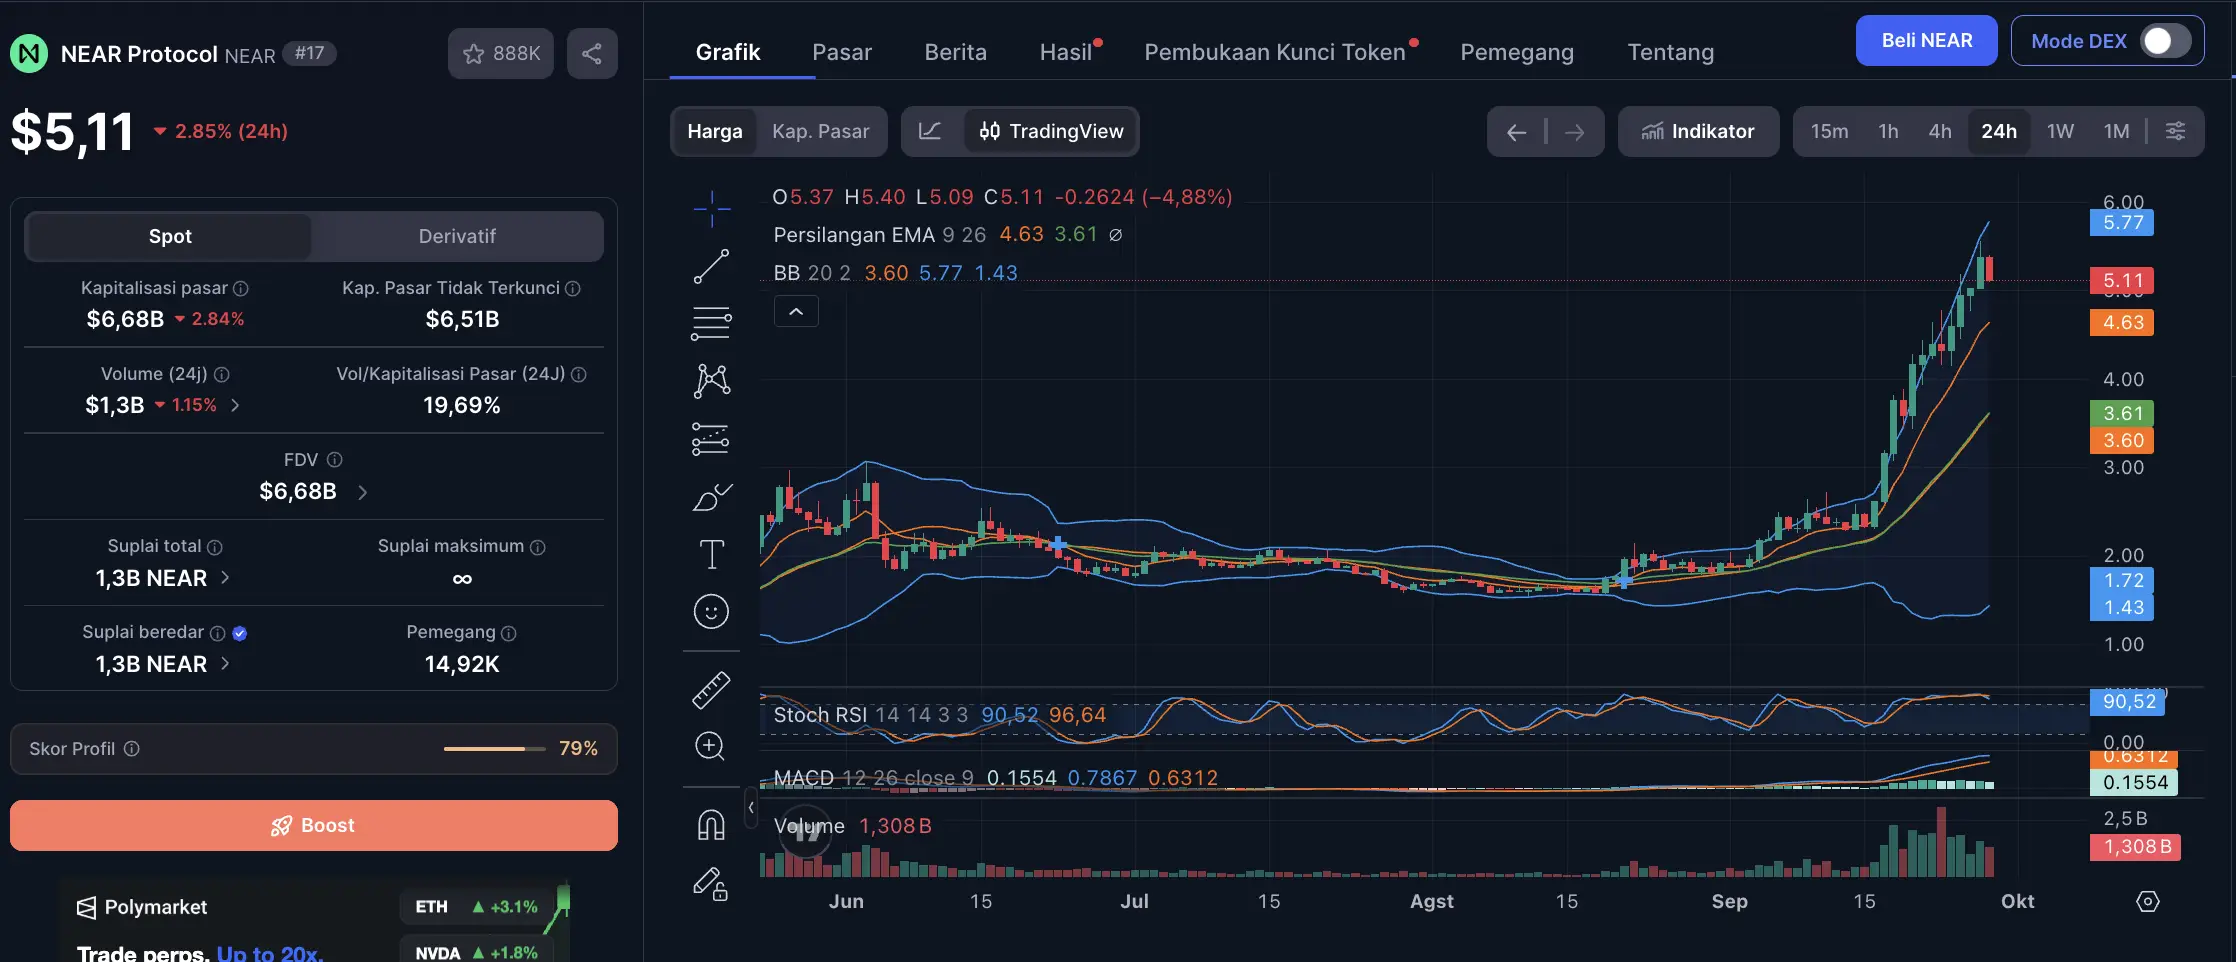2236x962 pixels.
Task: Lock all drawing tools
Action: (x=711, y=883)
